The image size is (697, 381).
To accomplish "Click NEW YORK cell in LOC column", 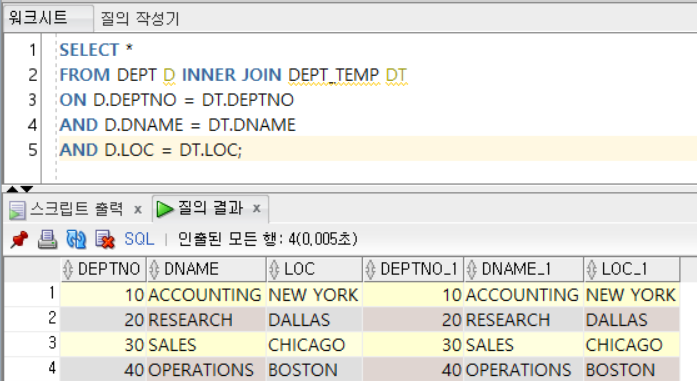I will click(315, 295).
